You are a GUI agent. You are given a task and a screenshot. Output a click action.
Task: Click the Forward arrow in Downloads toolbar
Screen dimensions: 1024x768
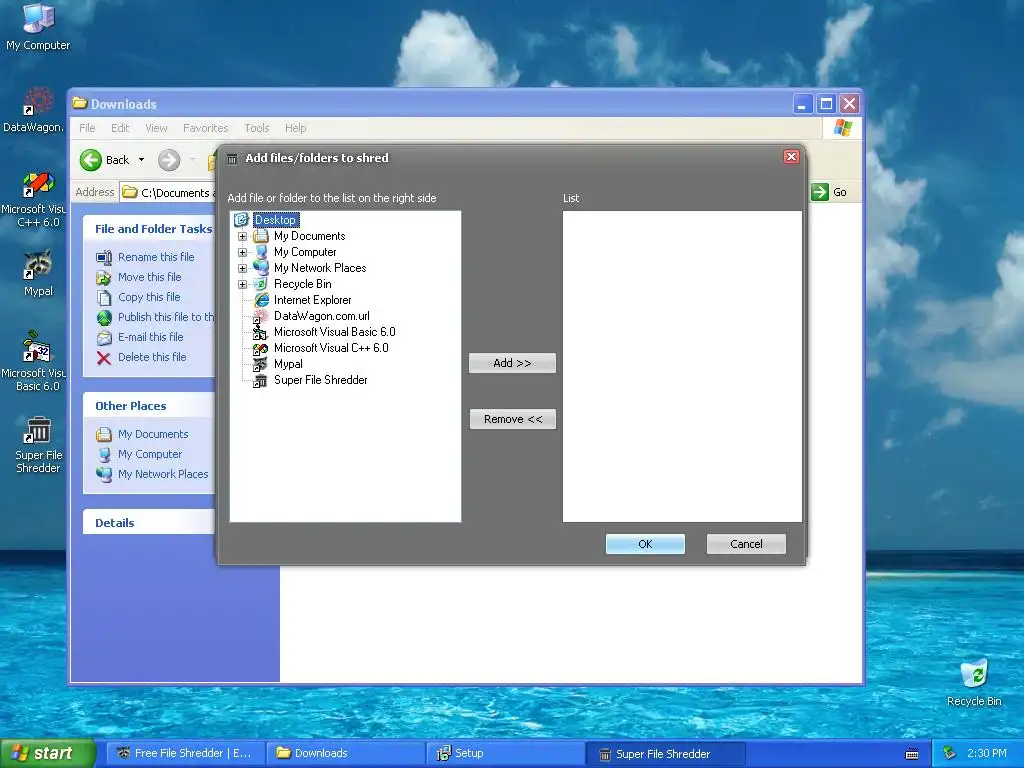pos(169,160)
